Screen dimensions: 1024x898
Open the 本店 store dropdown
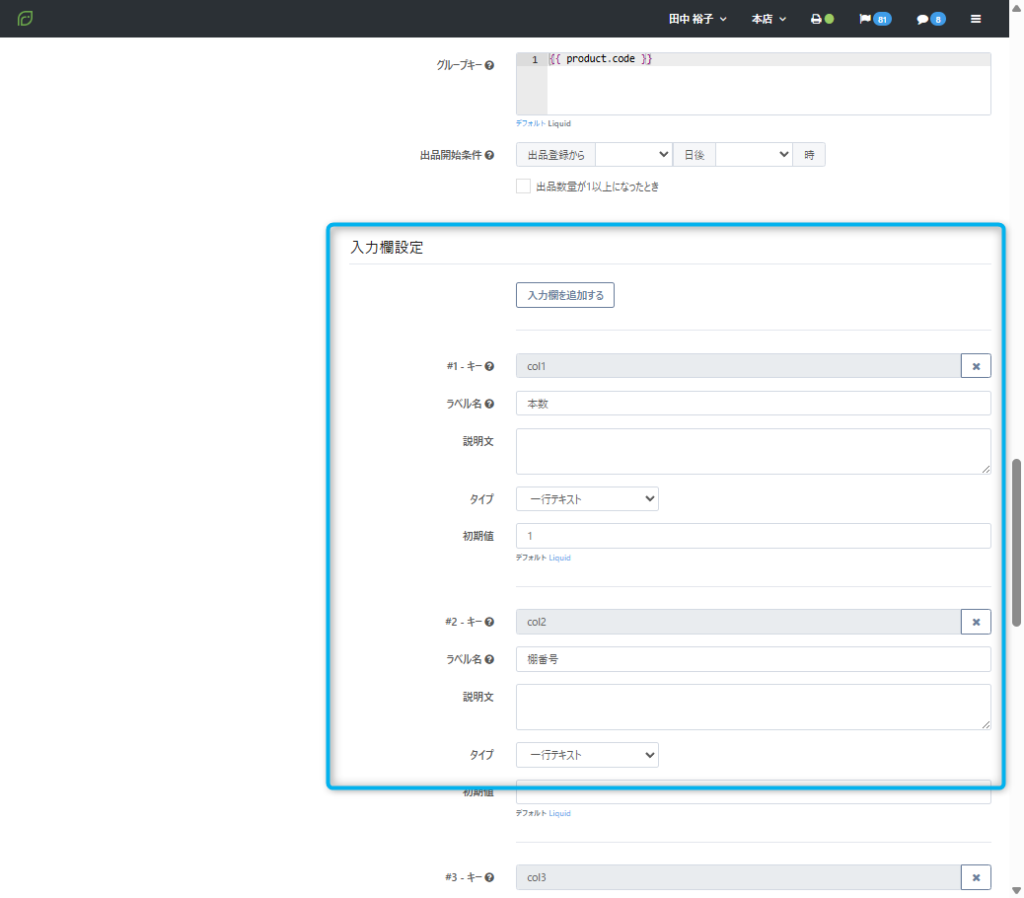point(769,19)
